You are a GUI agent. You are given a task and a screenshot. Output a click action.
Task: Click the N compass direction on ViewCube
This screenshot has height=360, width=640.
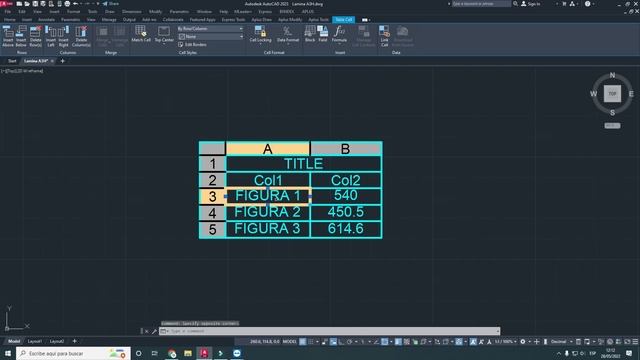[x=612, y=75]
